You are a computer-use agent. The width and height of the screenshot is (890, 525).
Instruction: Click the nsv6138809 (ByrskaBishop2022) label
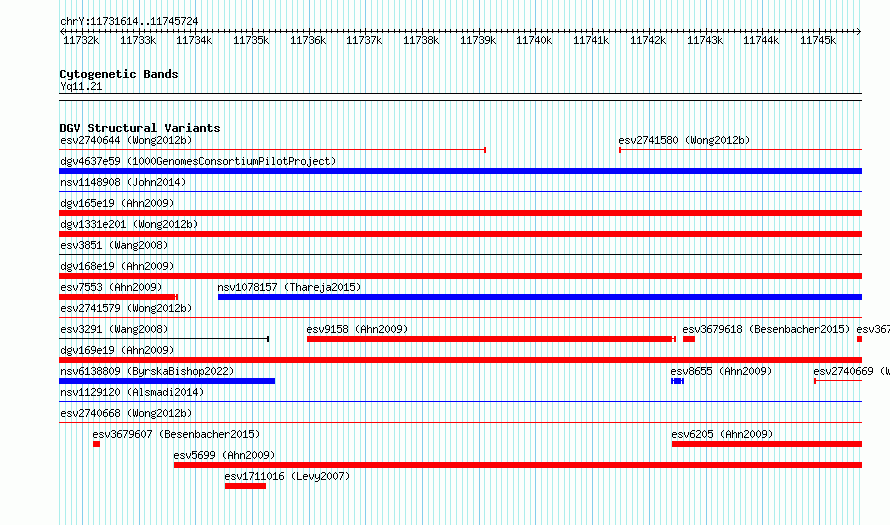tap(147, 371)
